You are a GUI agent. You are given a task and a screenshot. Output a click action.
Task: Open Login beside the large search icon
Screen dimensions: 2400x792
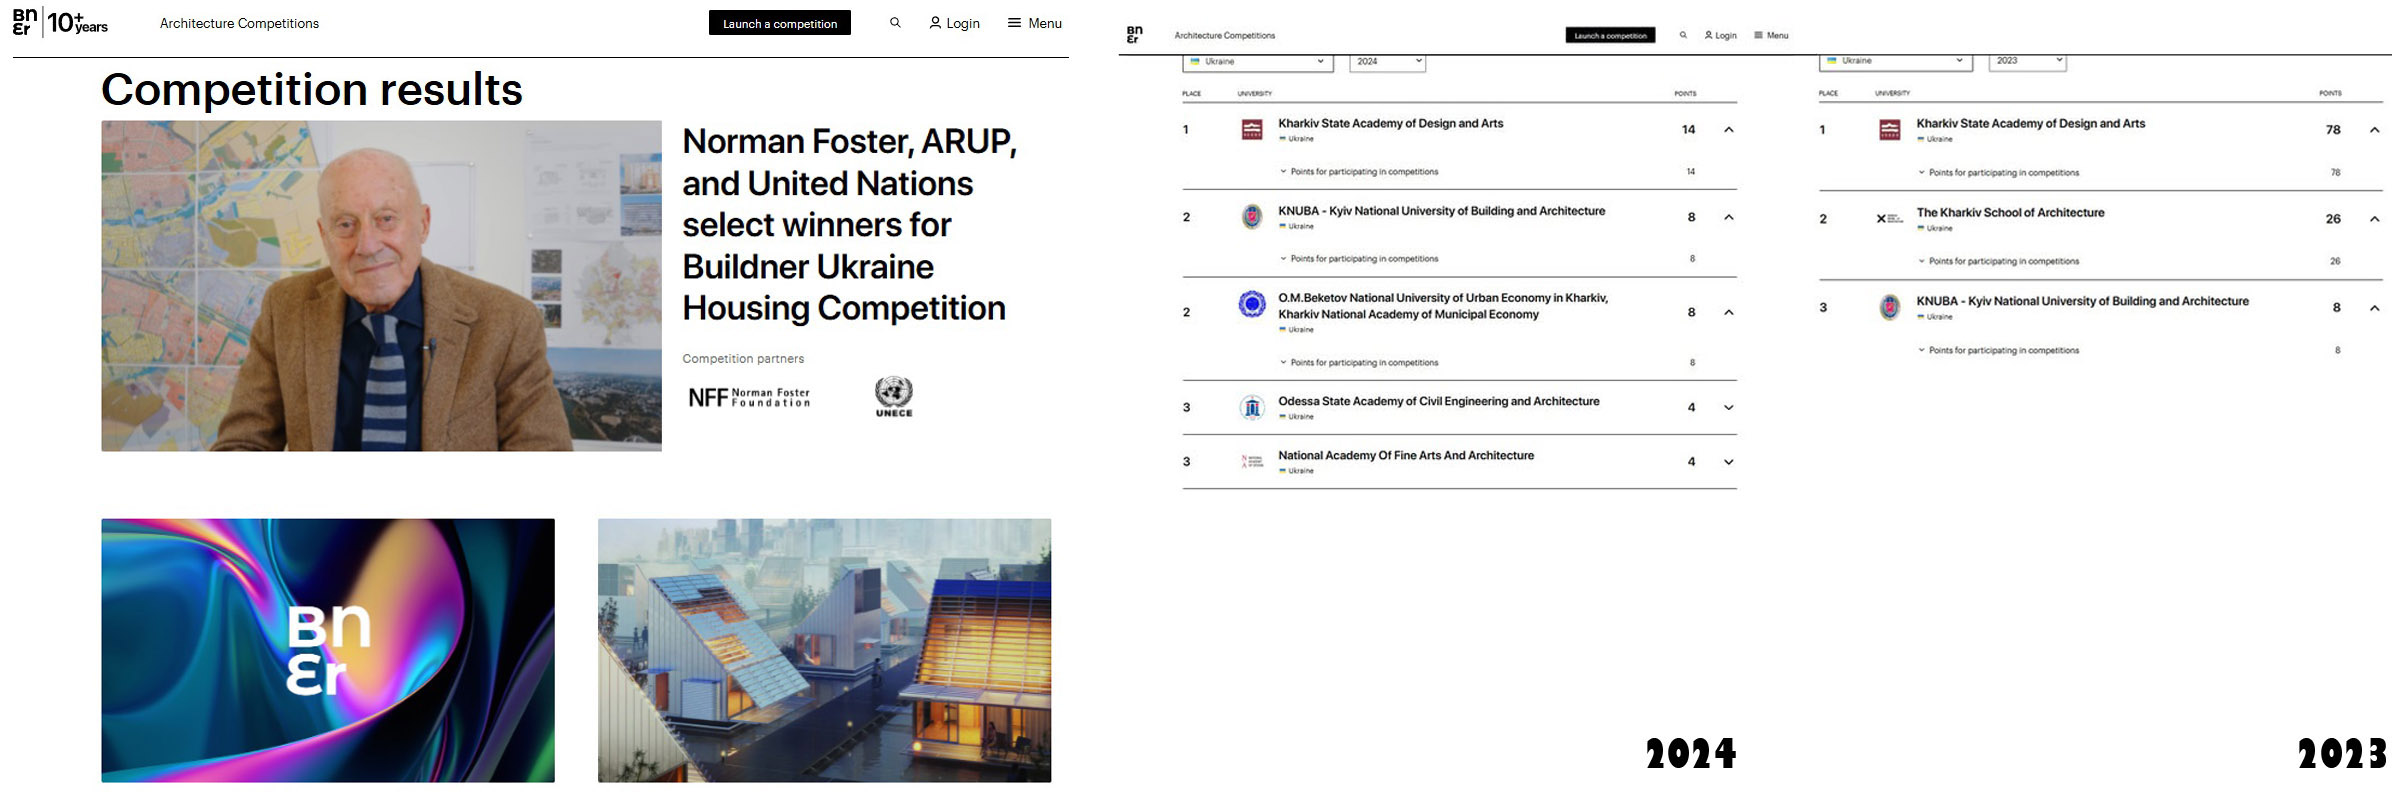(954, 23)
